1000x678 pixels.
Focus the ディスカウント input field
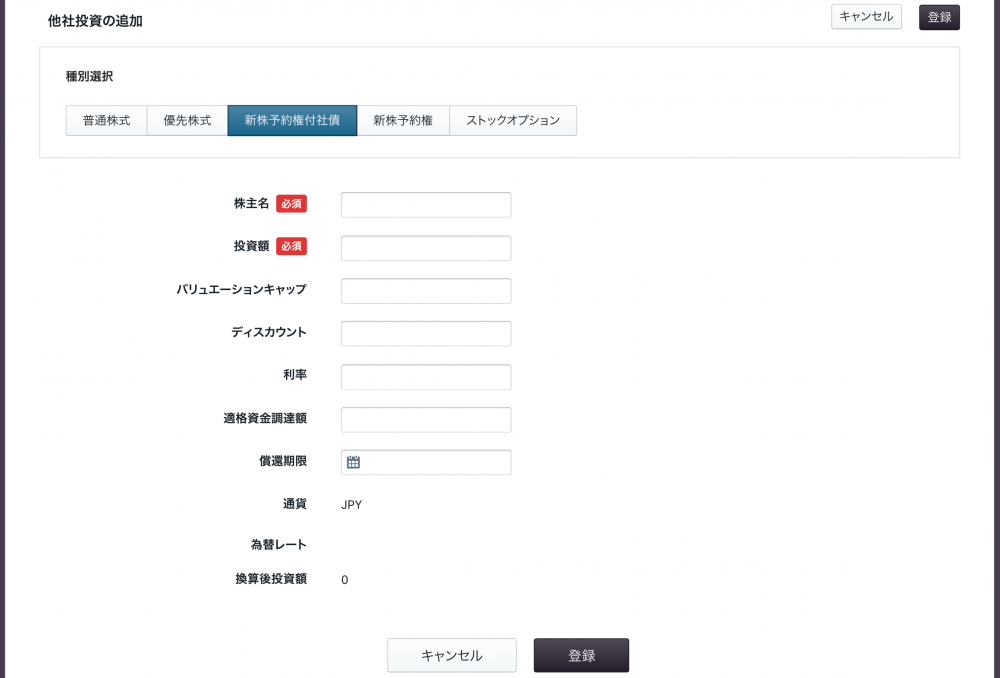[x=426, y=334]
